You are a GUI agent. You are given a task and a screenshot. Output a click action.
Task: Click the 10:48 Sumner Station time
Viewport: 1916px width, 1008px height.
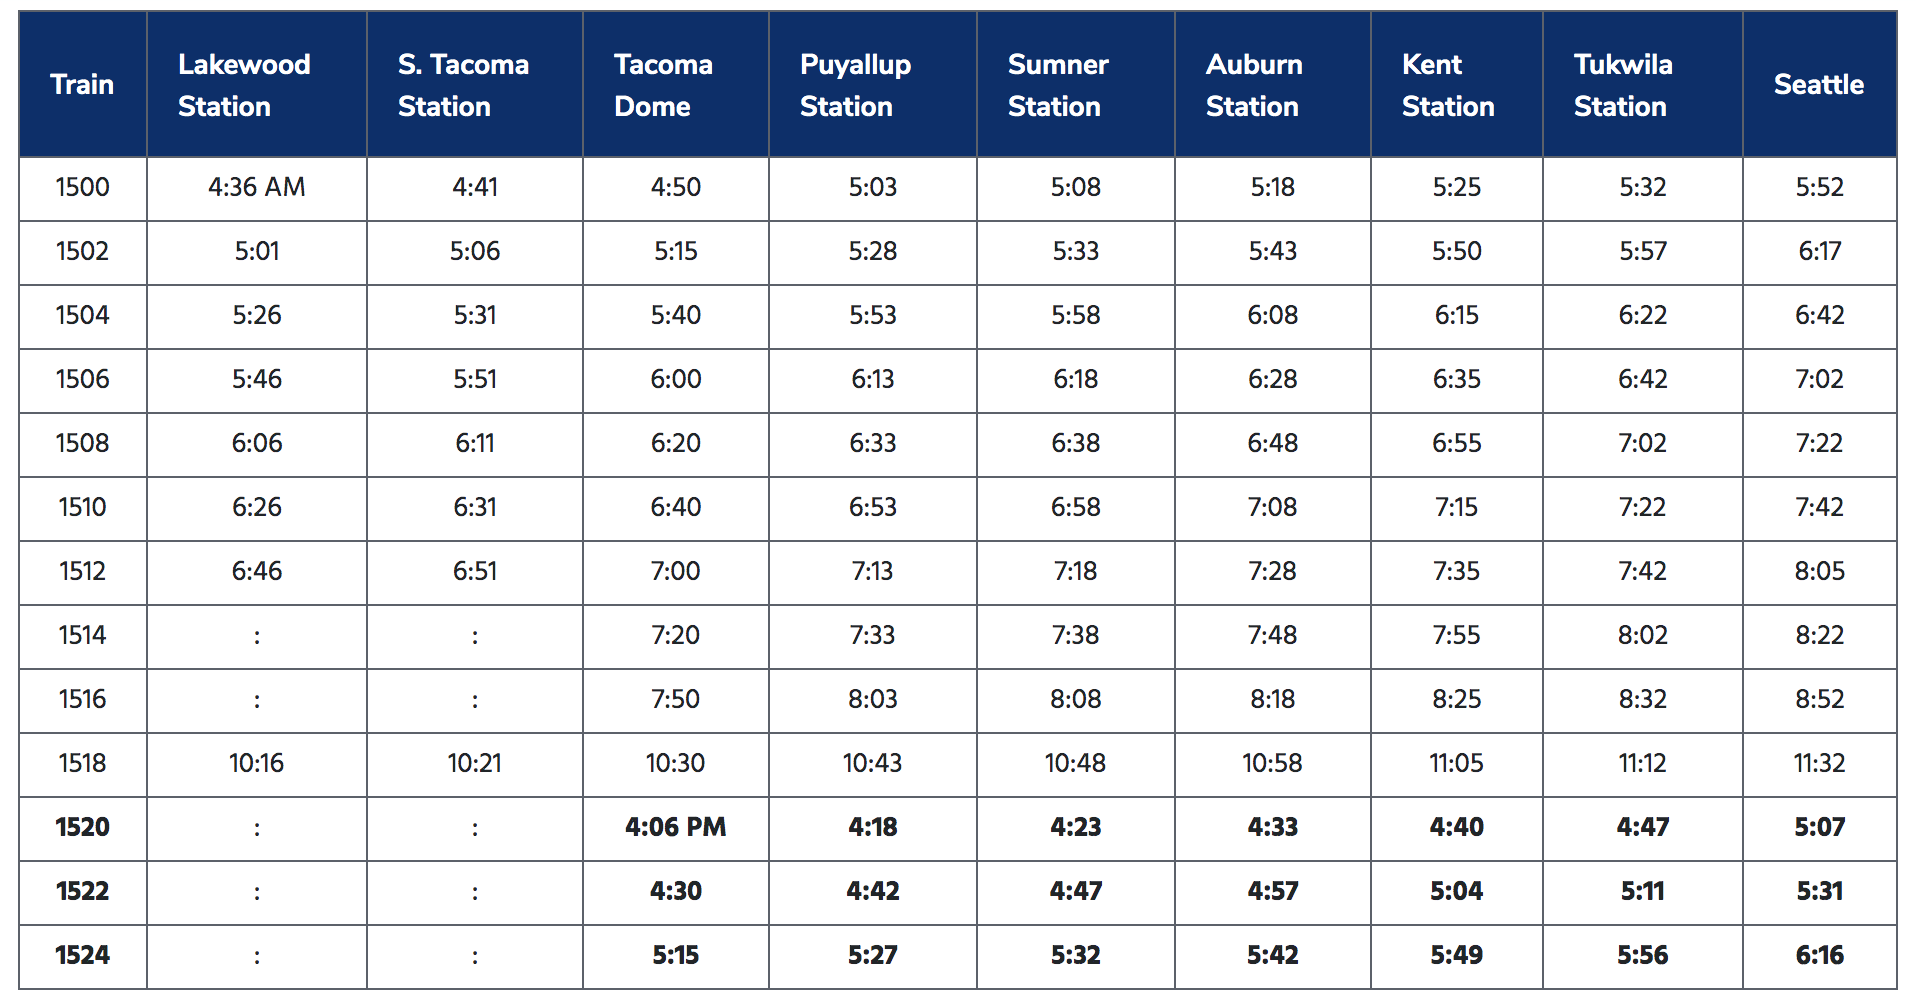pos(1075,763)
